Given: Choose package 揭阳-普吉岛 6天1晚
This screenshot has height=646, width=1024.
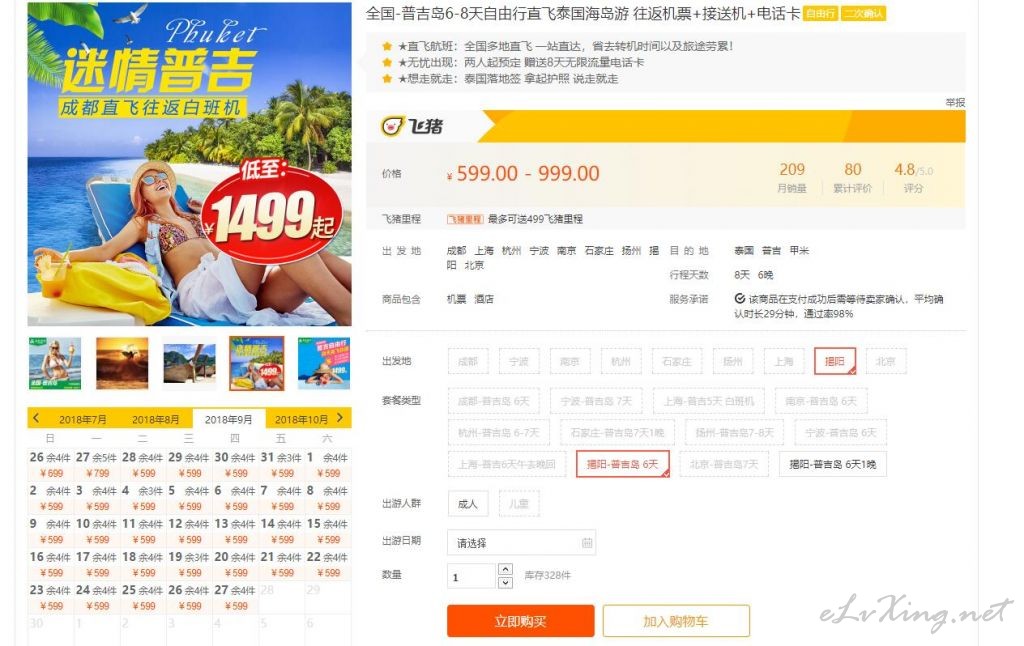Looking at the screenshot, I should click(x=833, y=464).
